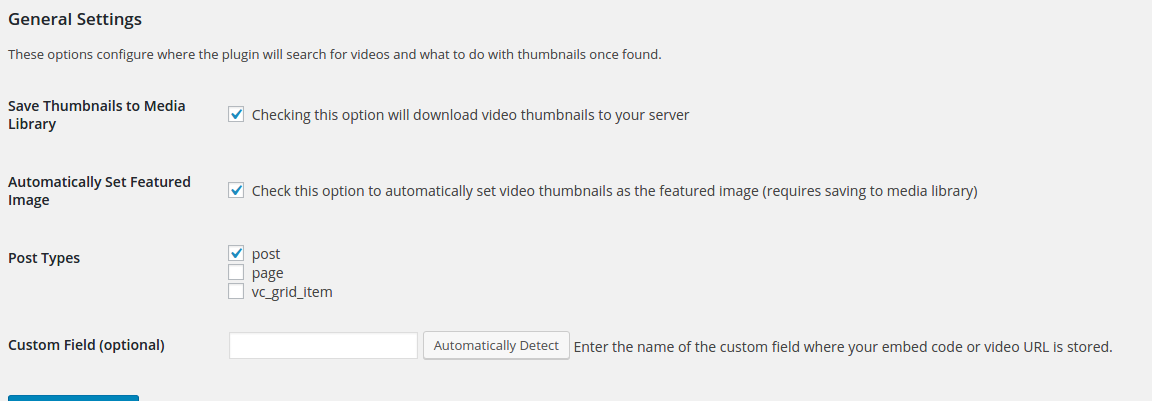This screenshot has width=1152, height=401.
Task: Focus the Custom Field text input box
Action: click(x=323, y=345)
